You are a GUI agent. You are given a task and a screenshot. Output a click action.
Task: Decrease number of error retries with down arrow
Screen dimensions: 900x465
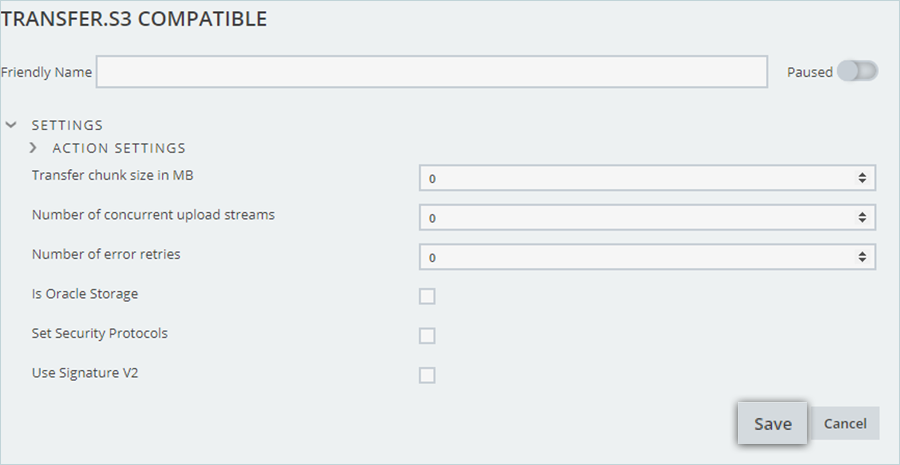tap(862, 260)
